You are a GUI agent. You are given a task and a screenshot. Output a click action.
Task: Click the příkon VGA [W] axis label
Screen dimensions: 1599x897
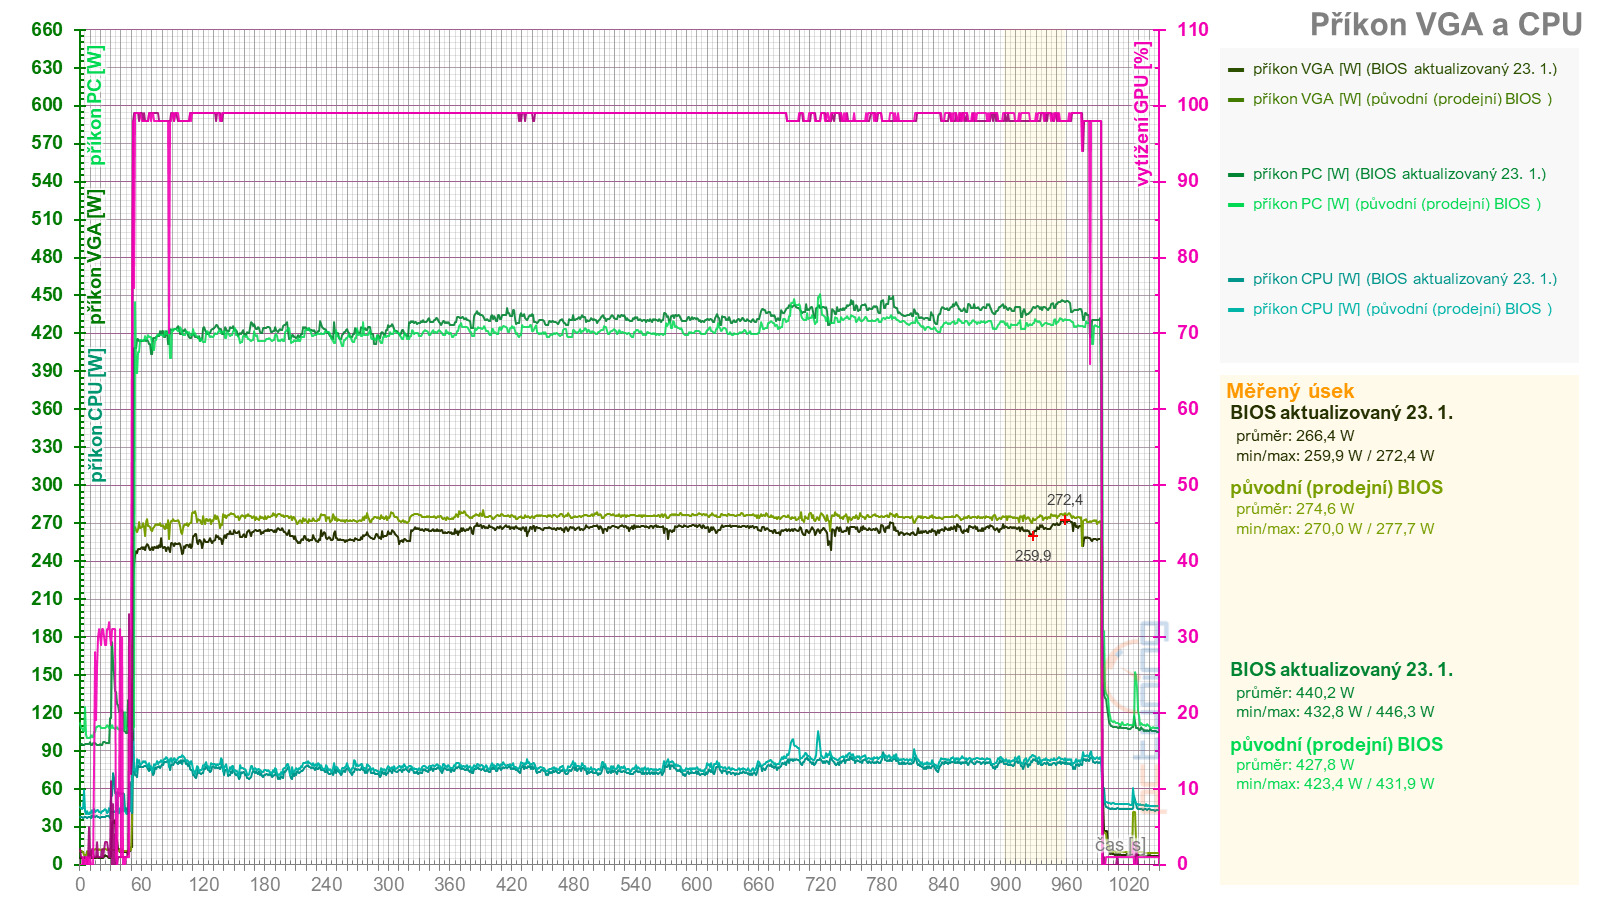point(95,257)
